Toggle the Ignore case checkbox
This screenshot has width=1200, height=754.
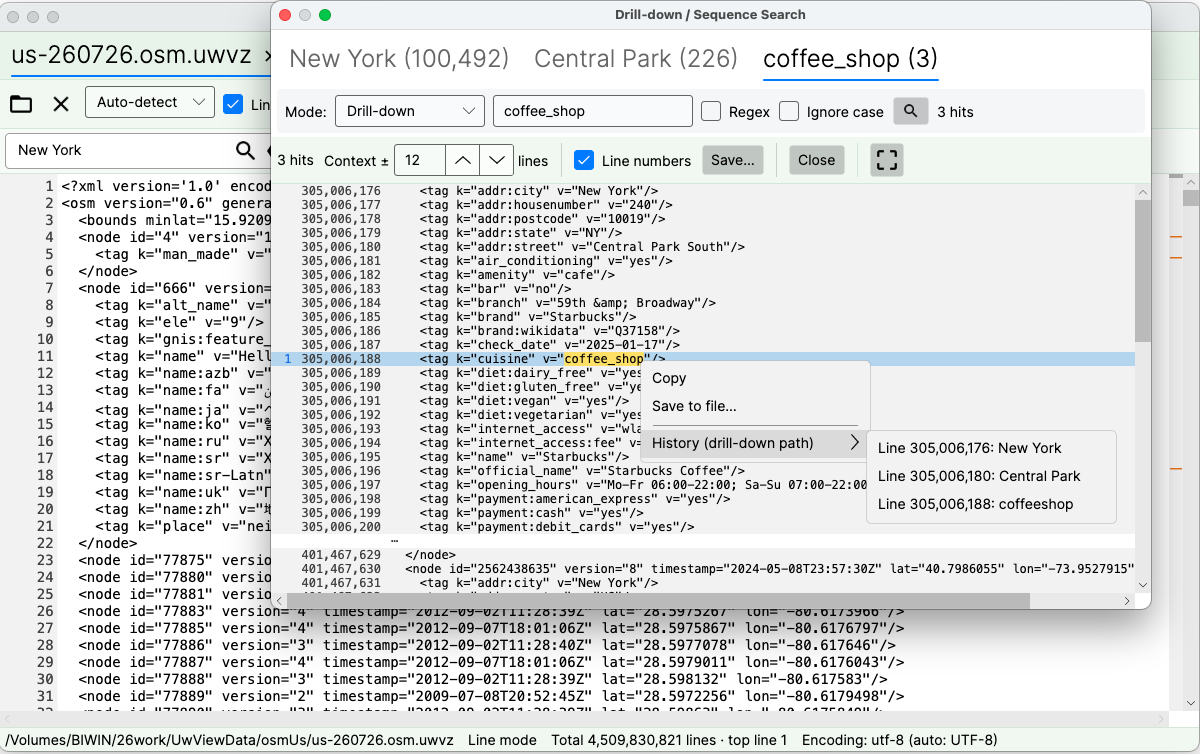pyautogui.click(x=789, y=111)
